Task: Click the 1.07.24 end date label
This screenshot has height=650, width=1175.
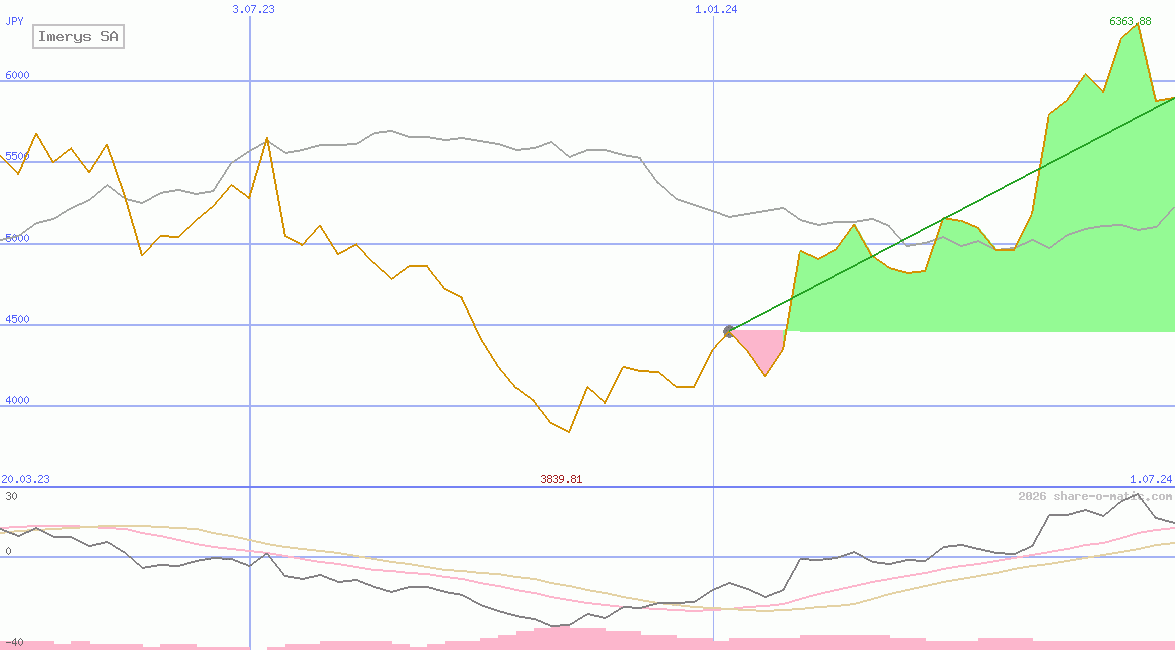Action: [x=1150, y=479]
